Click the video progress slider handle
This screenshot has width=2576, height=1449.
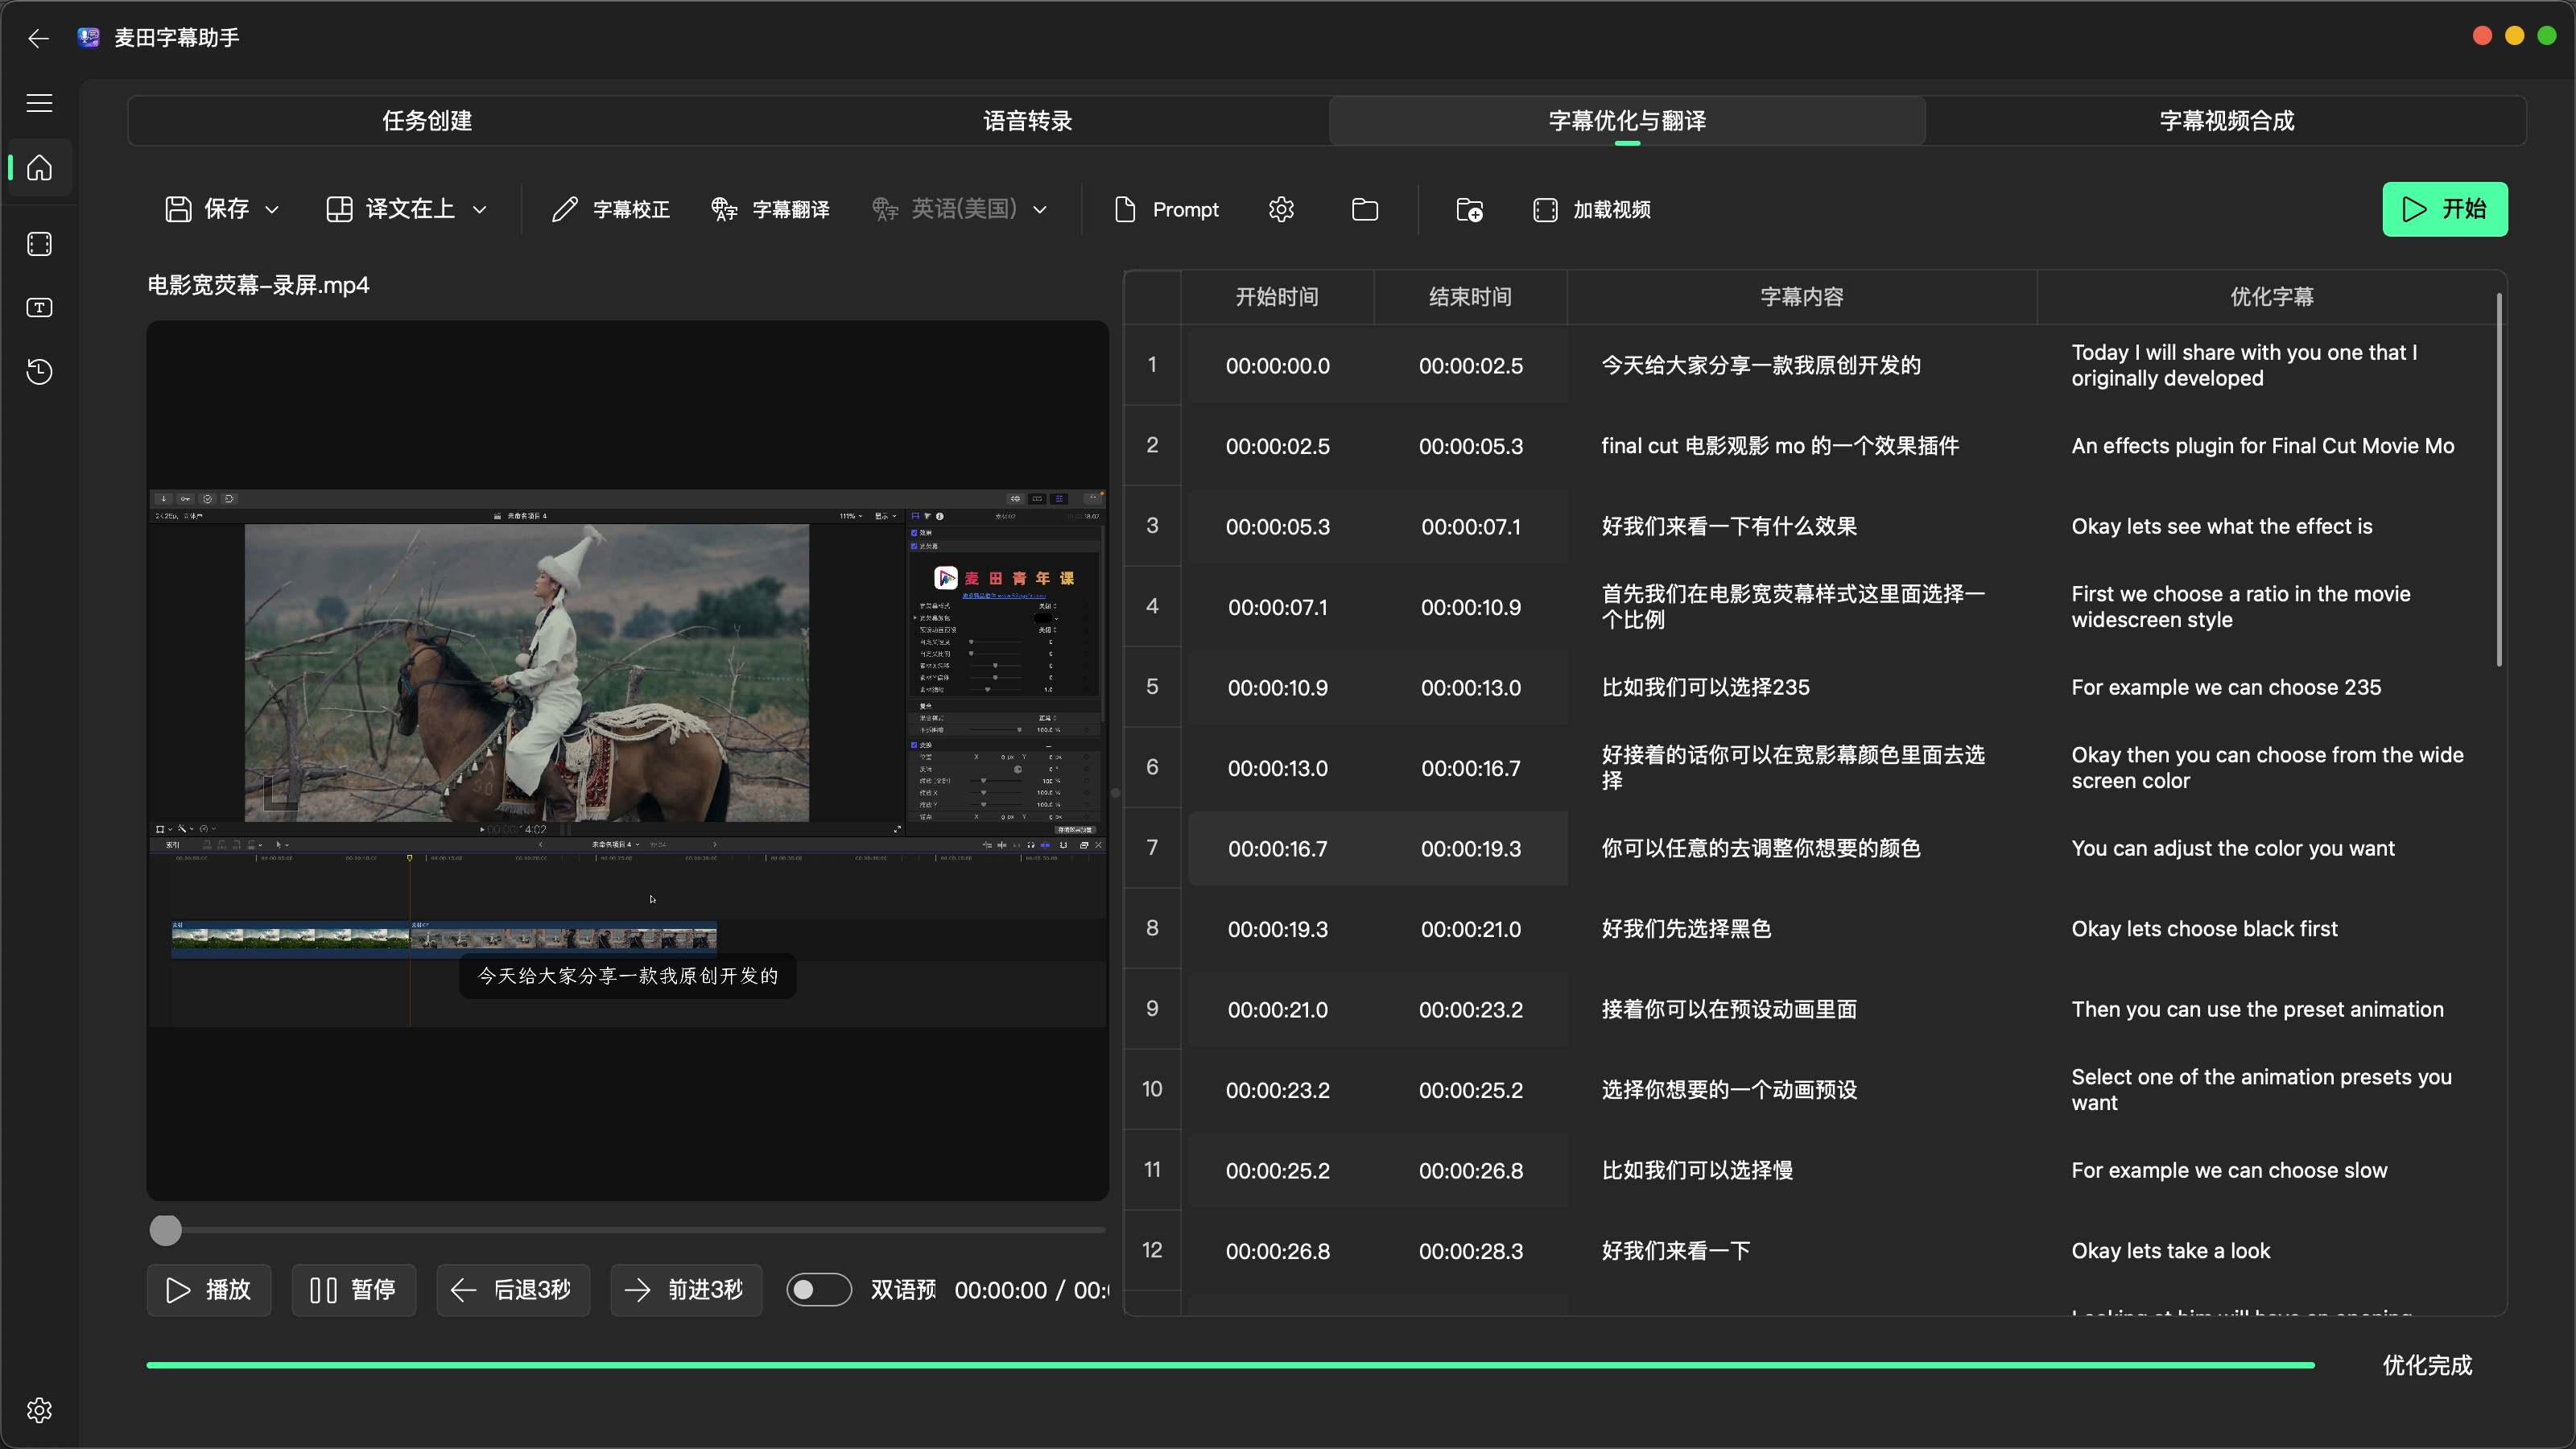(x=166, y=1230)
